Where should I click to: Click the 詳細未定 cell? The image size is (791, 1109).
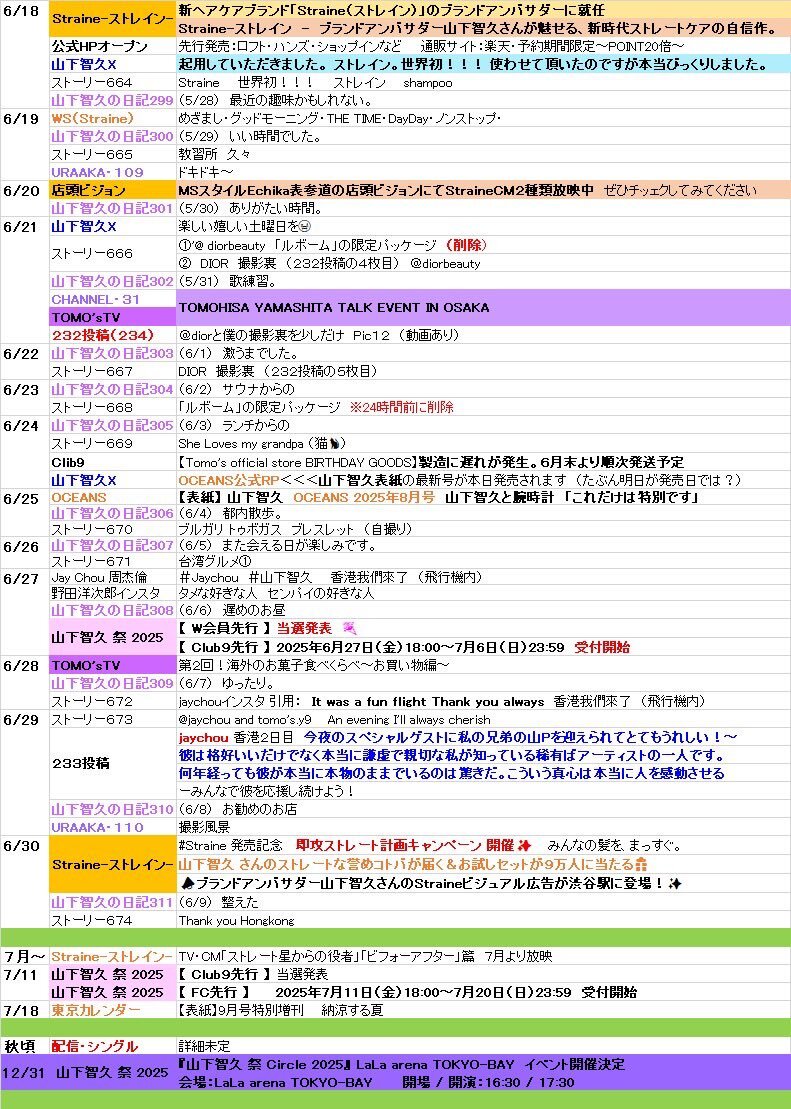(x=483, y=1047)
